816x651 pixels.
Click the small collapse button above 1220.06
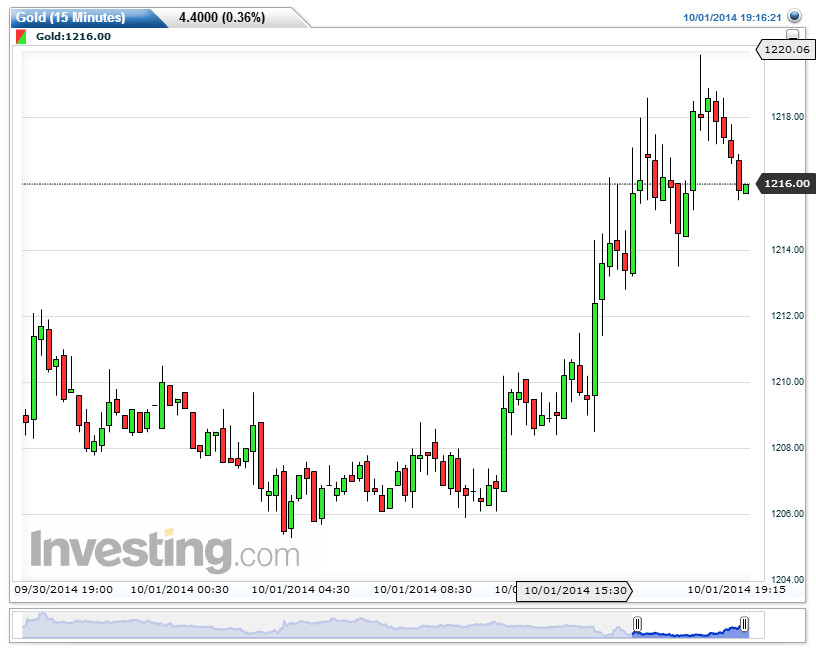tap(792, 35)
